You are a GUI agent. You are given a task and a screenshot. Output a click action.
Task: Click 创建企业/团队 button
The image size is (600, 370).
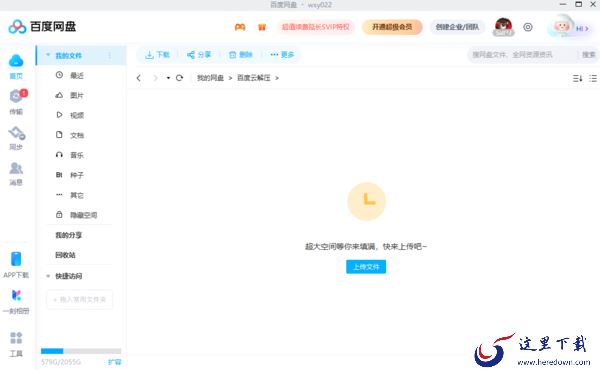tap(457, 27)
